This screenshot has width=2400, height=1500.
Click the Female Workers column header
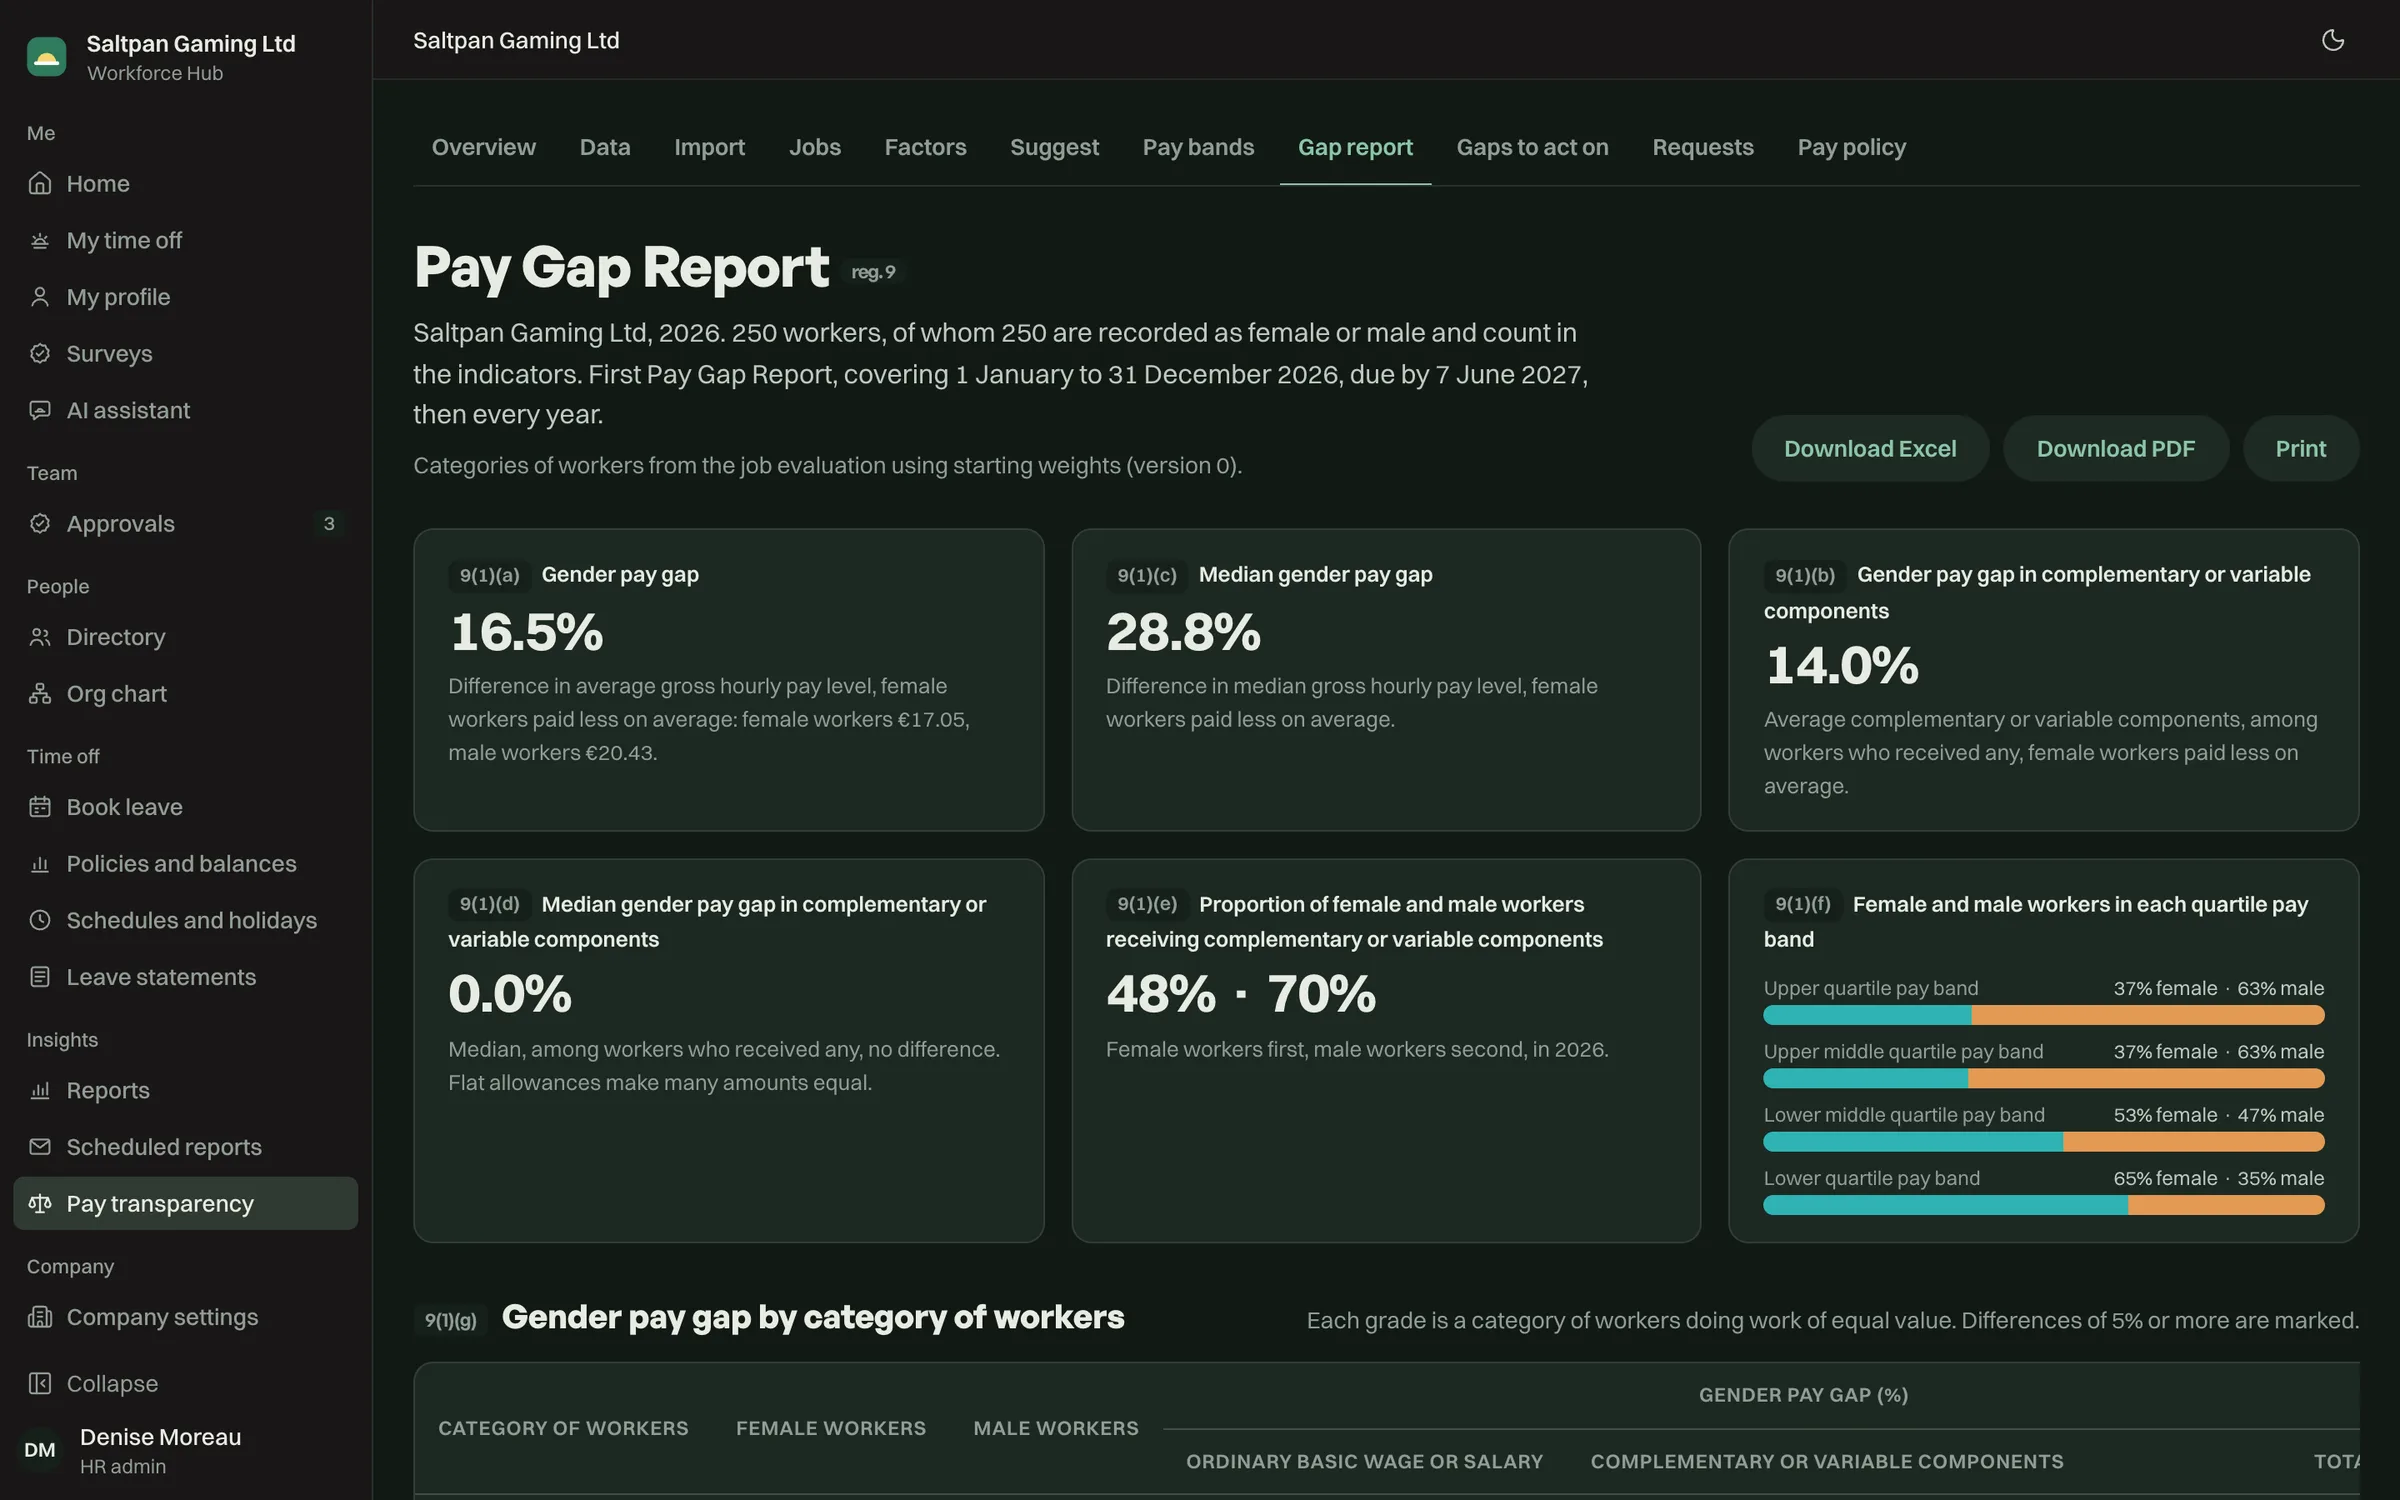(831, 1428)
